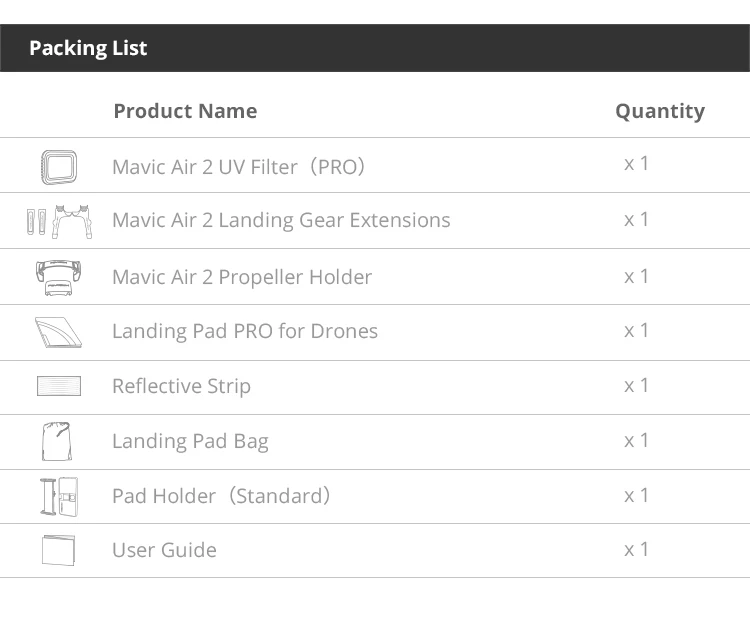The height and width of the screenshot is (630, 750).
Task: Click the Product Name column header
Action: click(x=185, y=111)
